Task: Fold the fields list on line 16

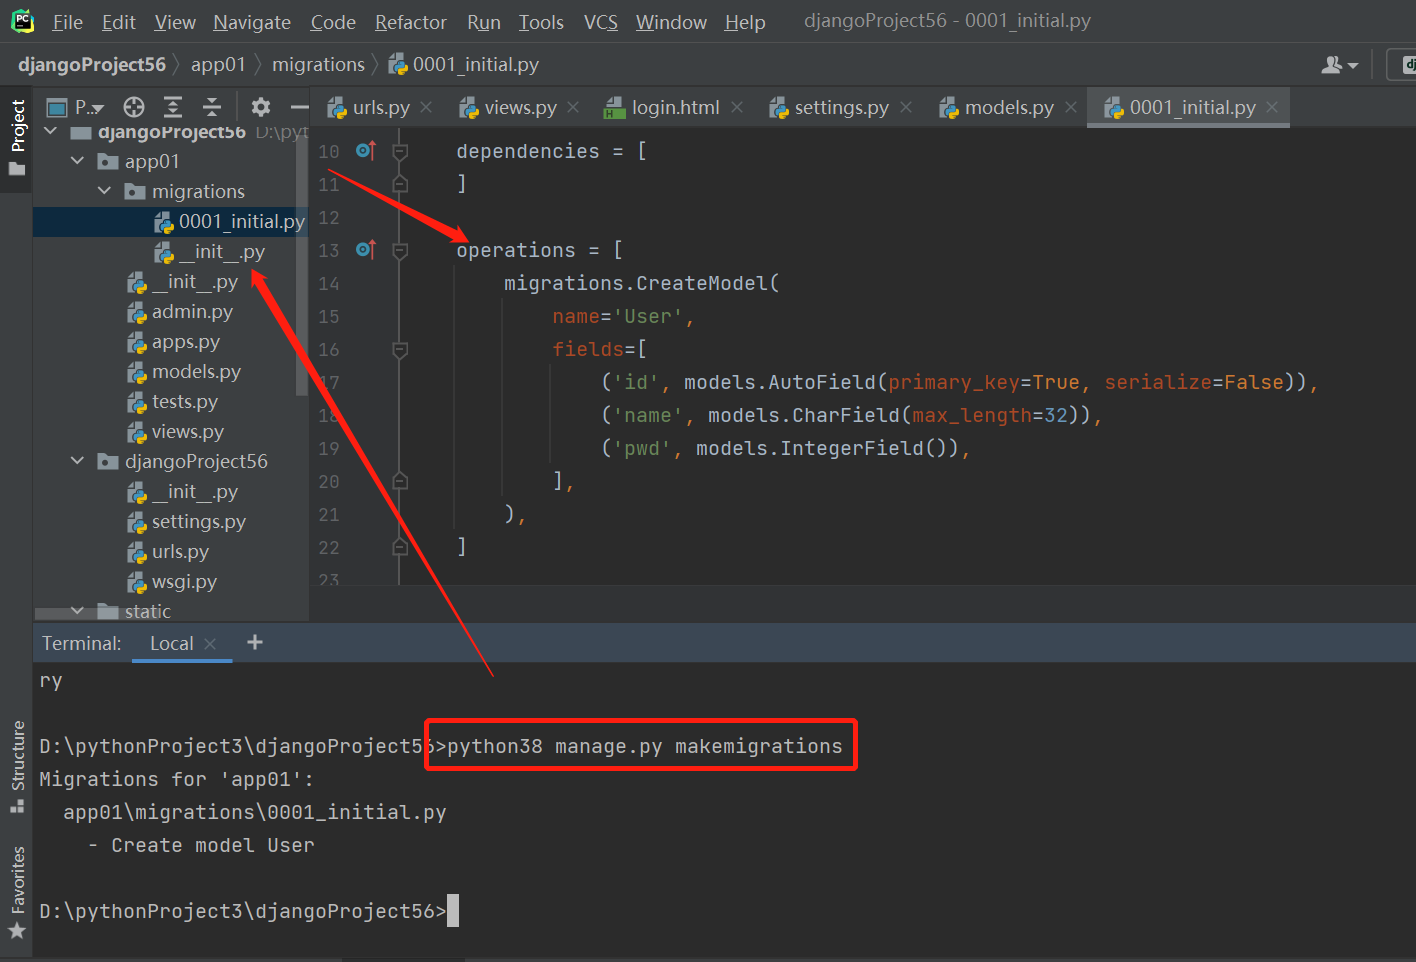Action: pyautogui.click(x=400, y=349)
